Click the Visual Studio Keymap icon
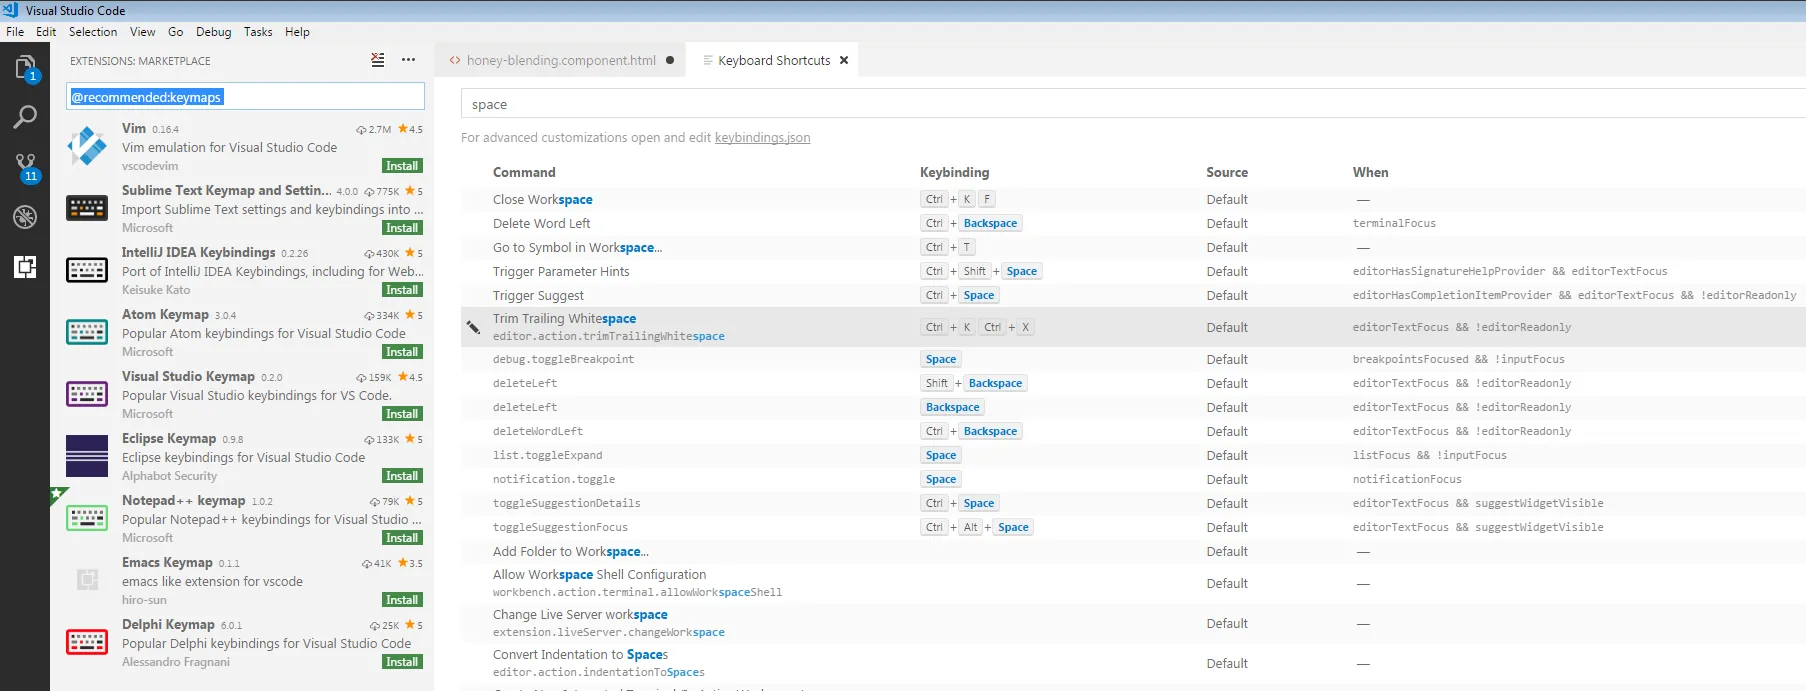 pyautogui.click(x=87, y=394)
